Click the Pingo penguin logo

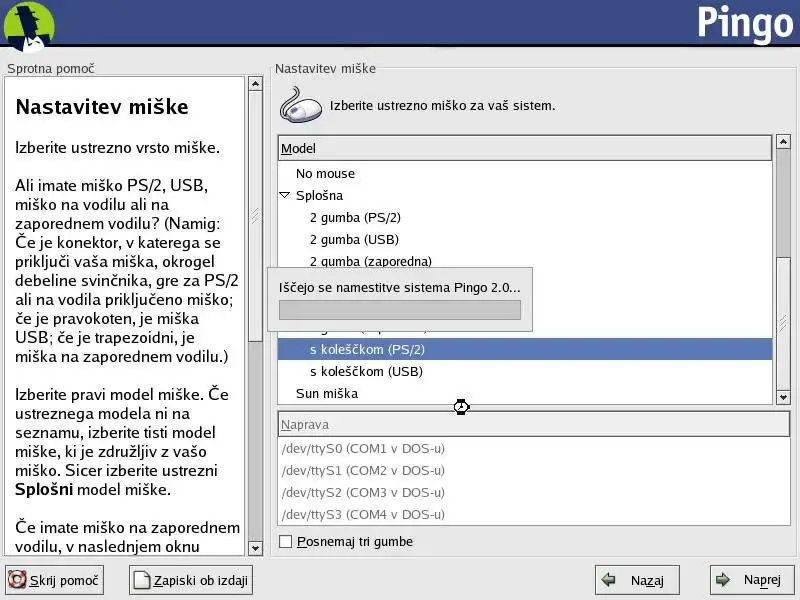29,27
